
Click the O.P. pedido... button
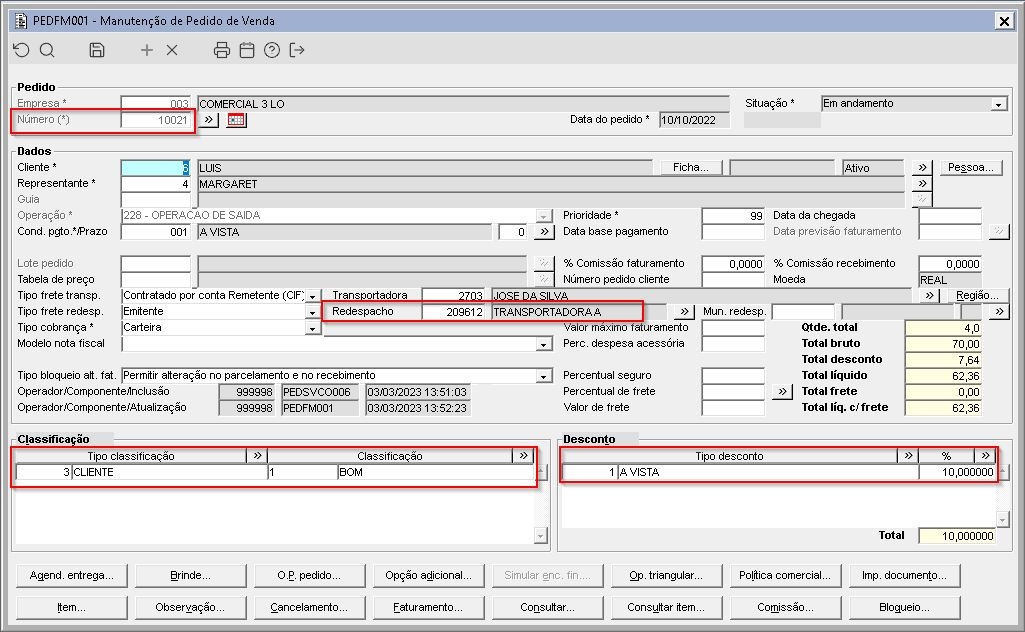[x=309, y=575]
